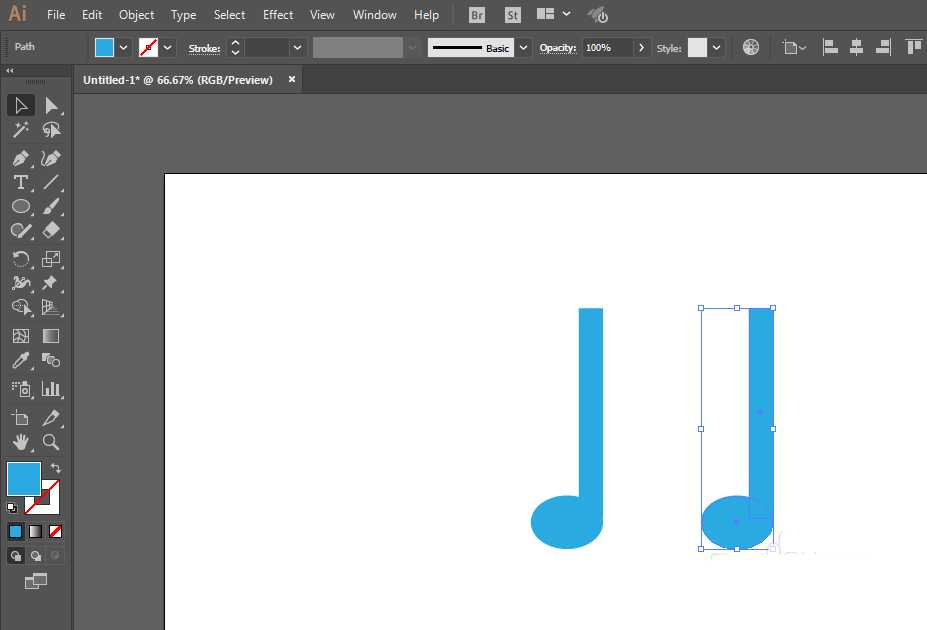Set the fill color to None
Screen dimensions: 927x630
pyautogui.click(x=54, y=531)
